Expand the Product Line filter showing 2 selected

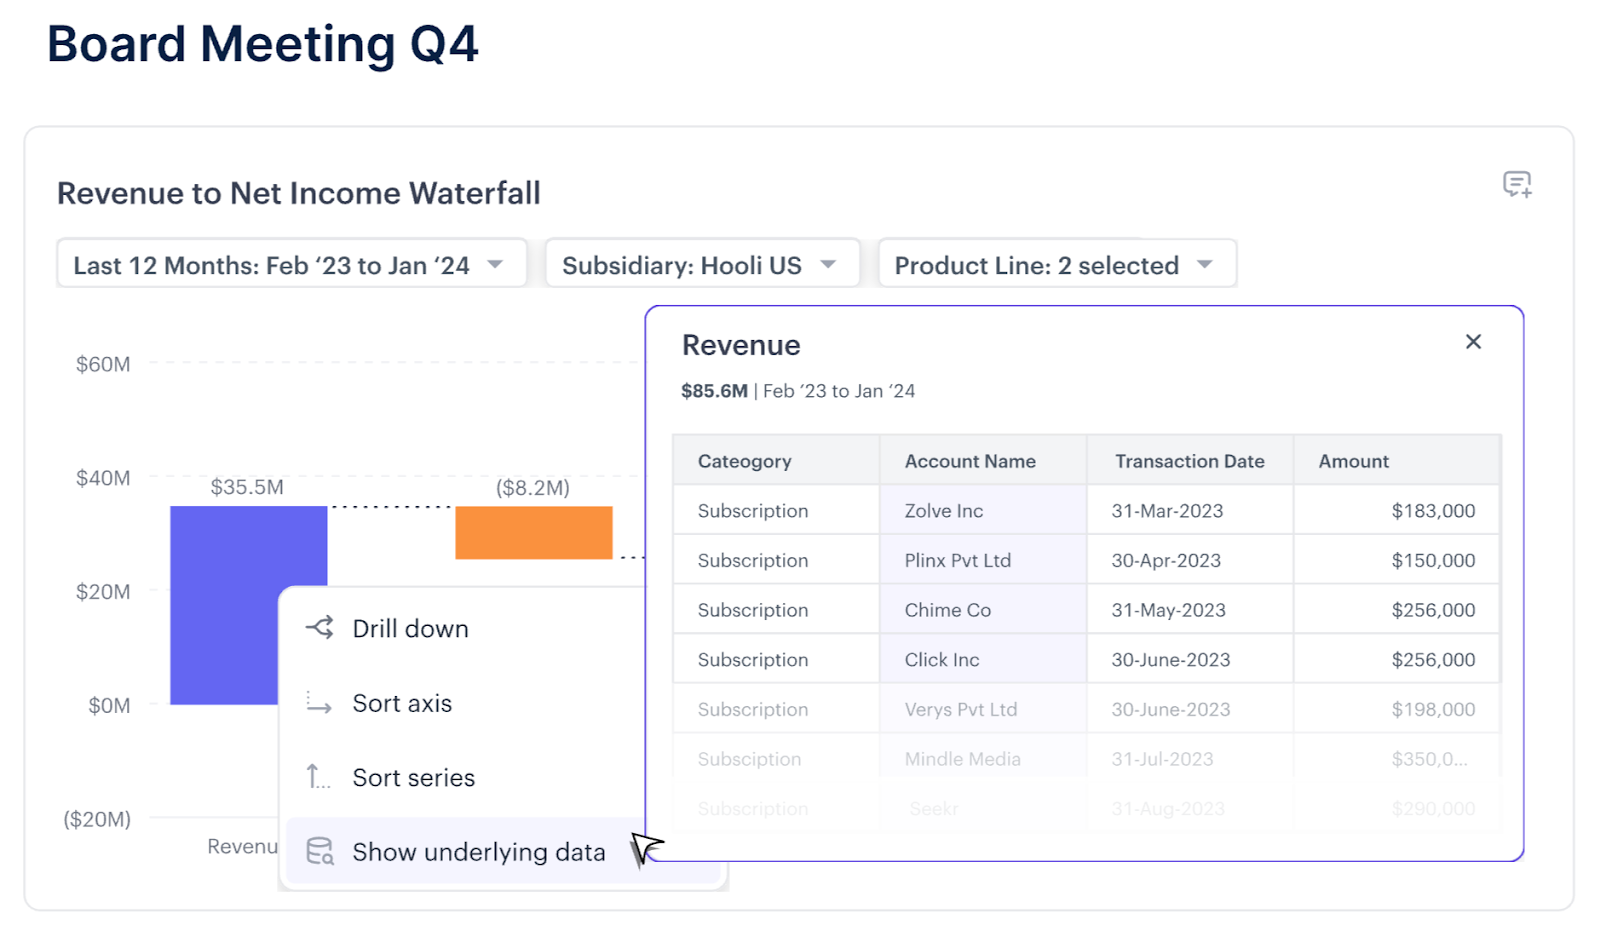[x=1056, y=264]
